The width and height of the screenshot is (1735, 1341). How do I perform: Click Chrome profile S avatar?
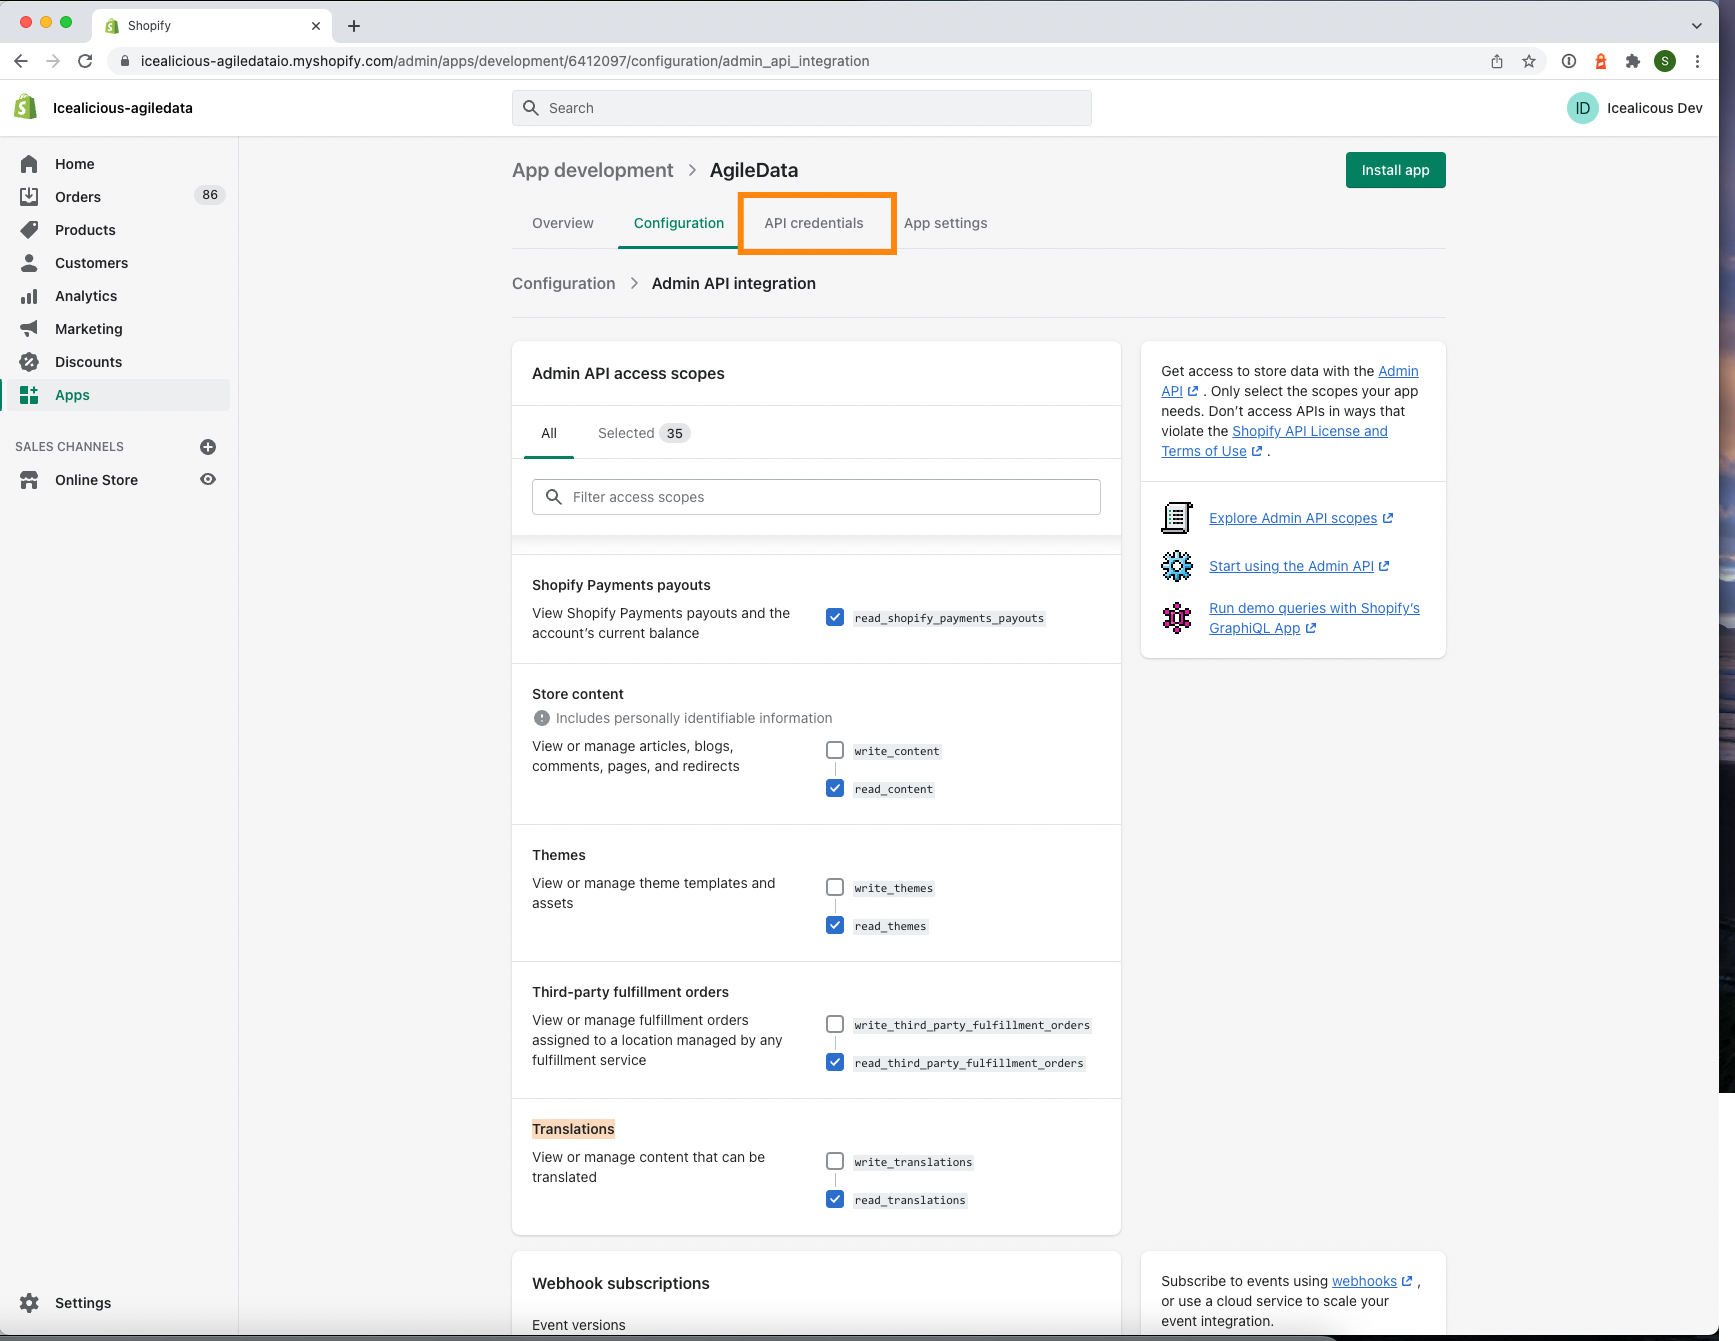point(1665,61)
